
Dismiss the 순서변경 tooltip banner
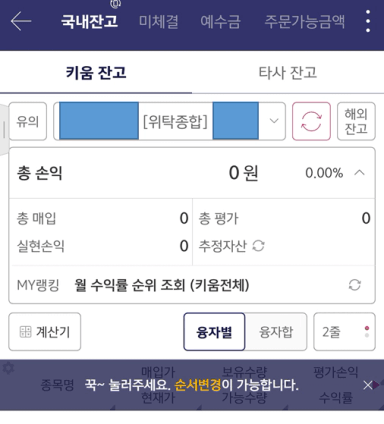(368, 385)
